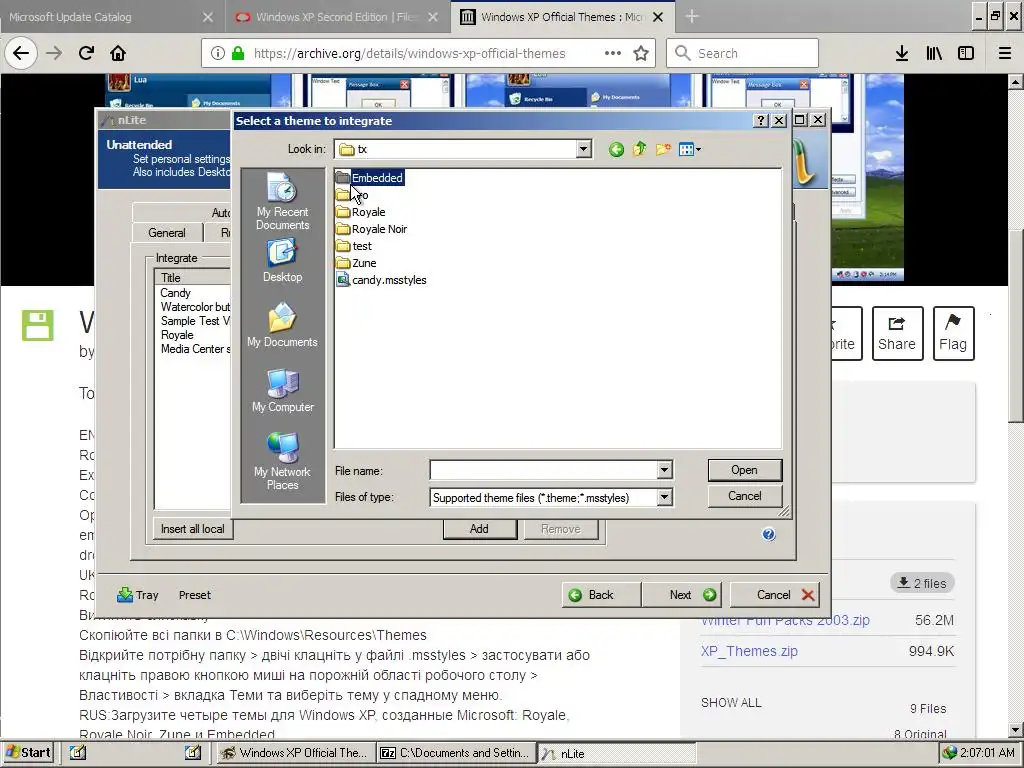Open the XP_Themes.zip download link
Screen dimensions: 1024x768
pyautogui.click(x=749, y=650)
